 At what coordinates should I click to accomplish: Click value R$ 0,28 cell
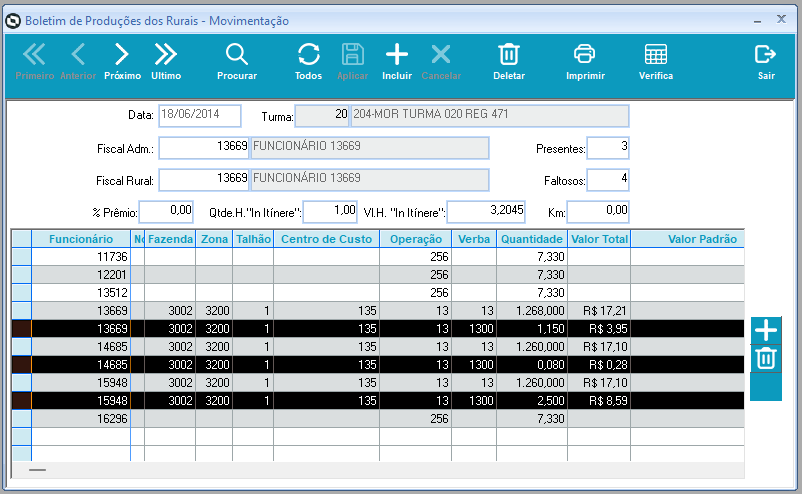(x=599, y=365)
